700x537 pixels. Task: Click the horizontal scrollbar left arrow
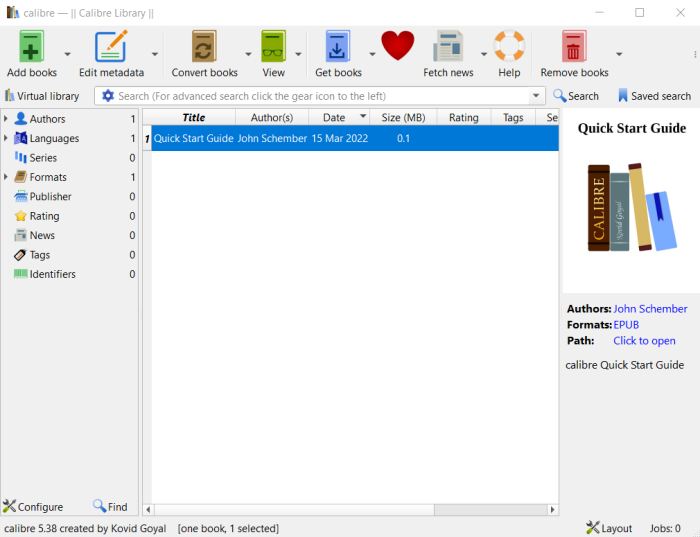coord(148,509)
